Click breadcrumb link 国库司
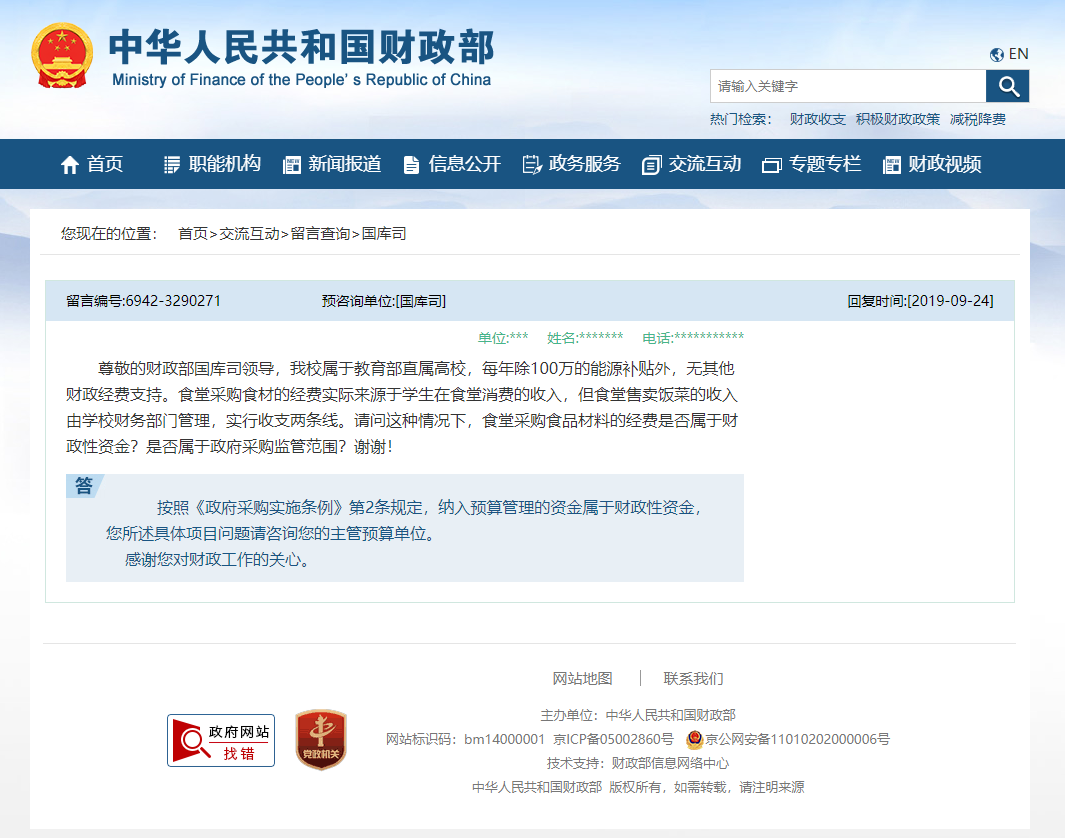 pos(384,234)
